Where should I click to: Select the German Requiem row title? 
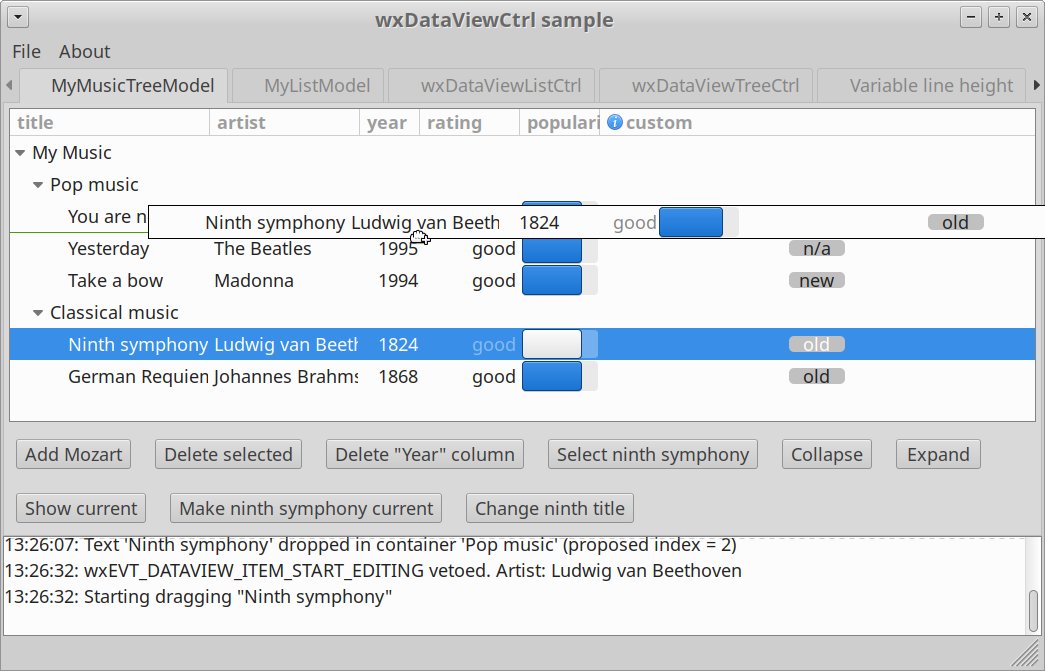coord(138,376)
